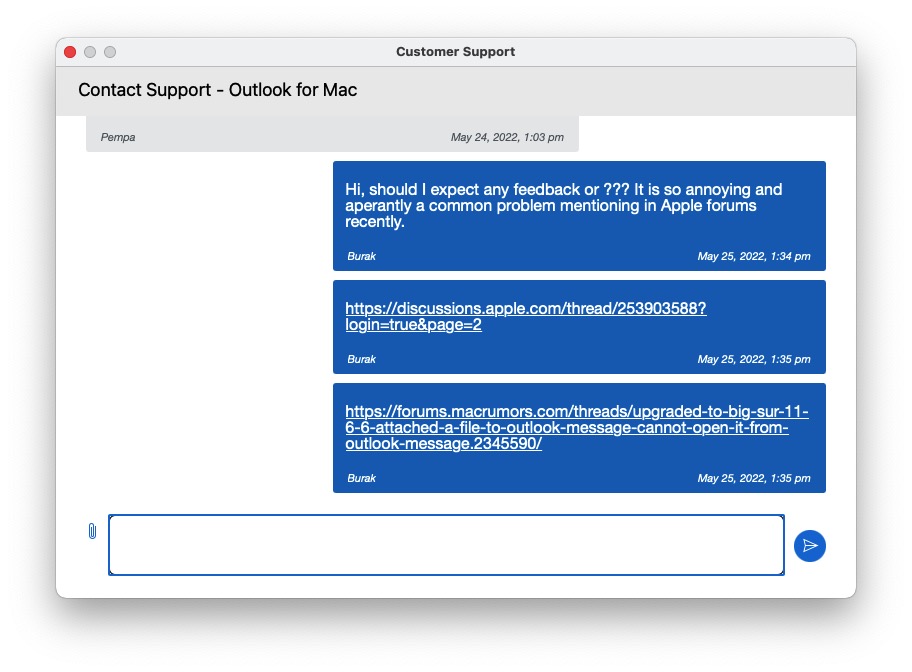This screenshot has height=672, width=912.
Task: Focus the message text input box
Action: pos(446,545)
